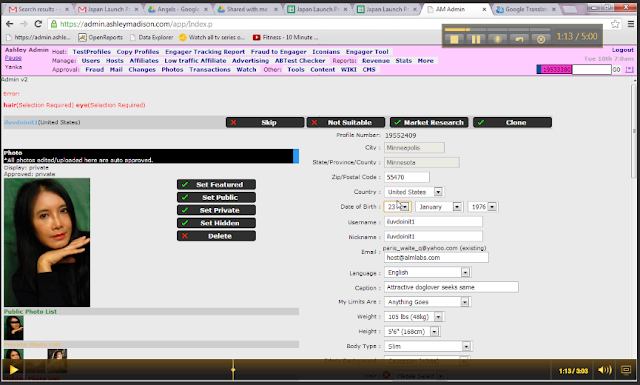The image size is (640, 385).
Task: Click the browser forward arrow
Action: pos(24,24)
